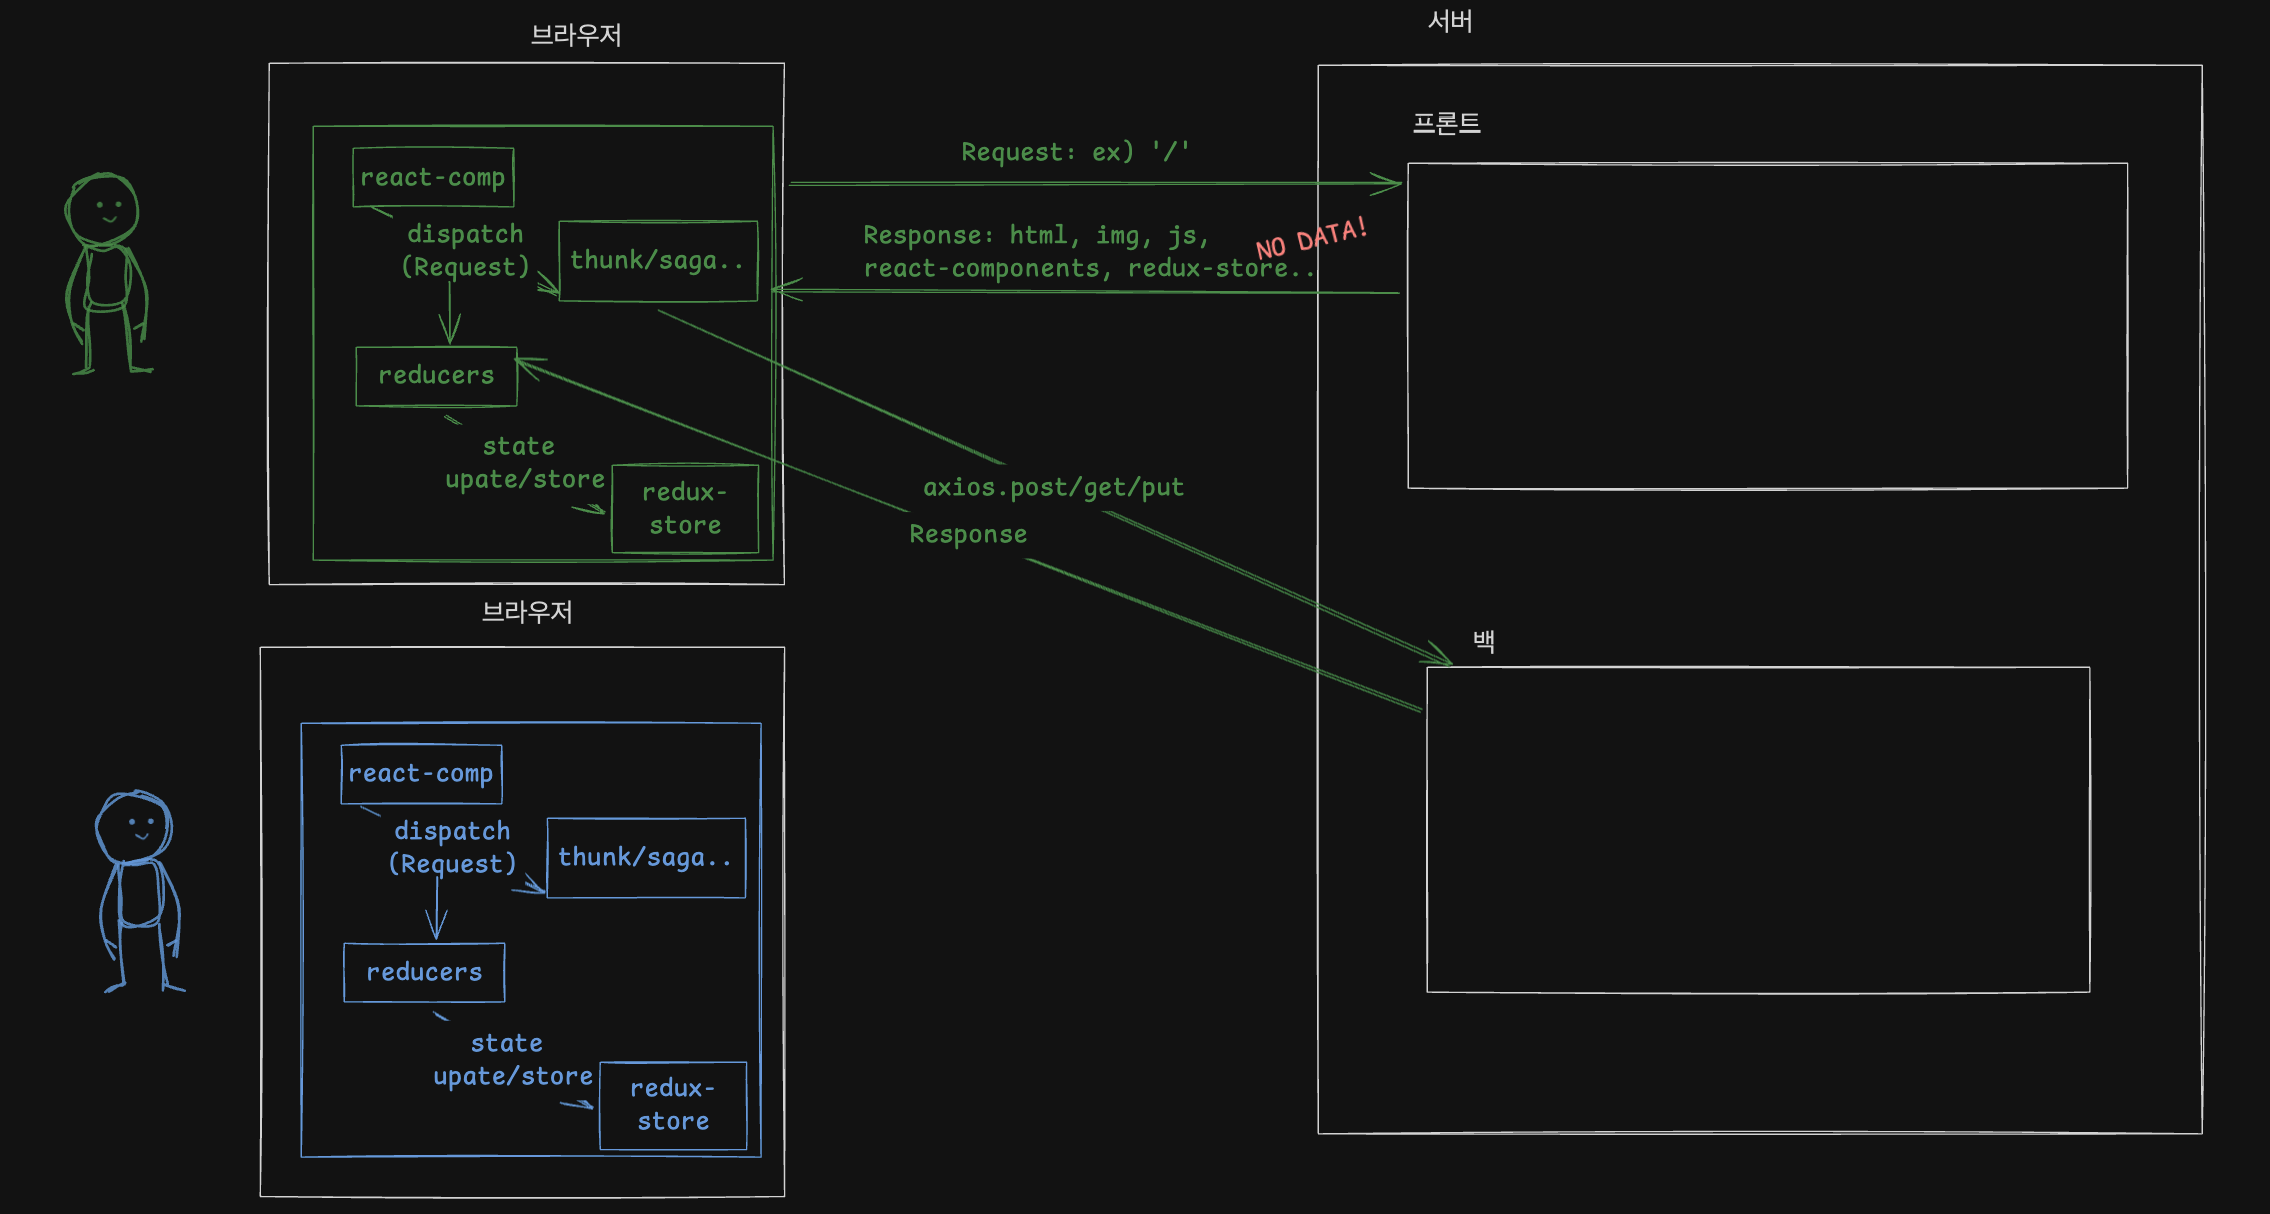Click the Response: html, img, js text

pyautogui.click(x=1036, y=235)
